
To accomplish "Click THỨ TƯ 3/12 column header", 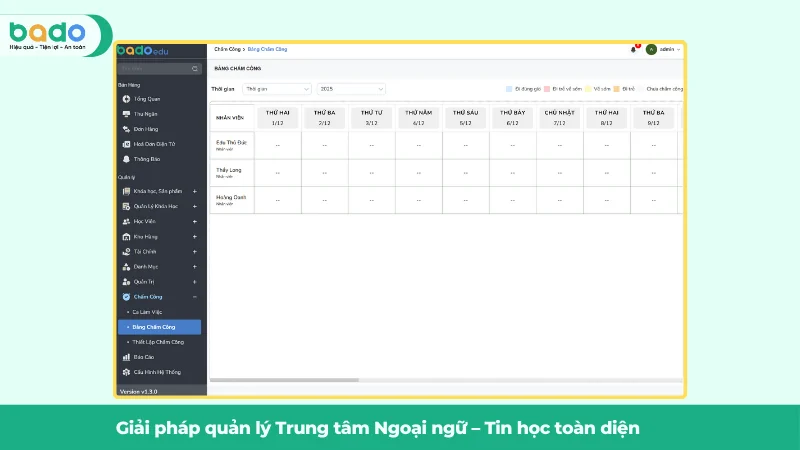I will (x=371, y=118).
